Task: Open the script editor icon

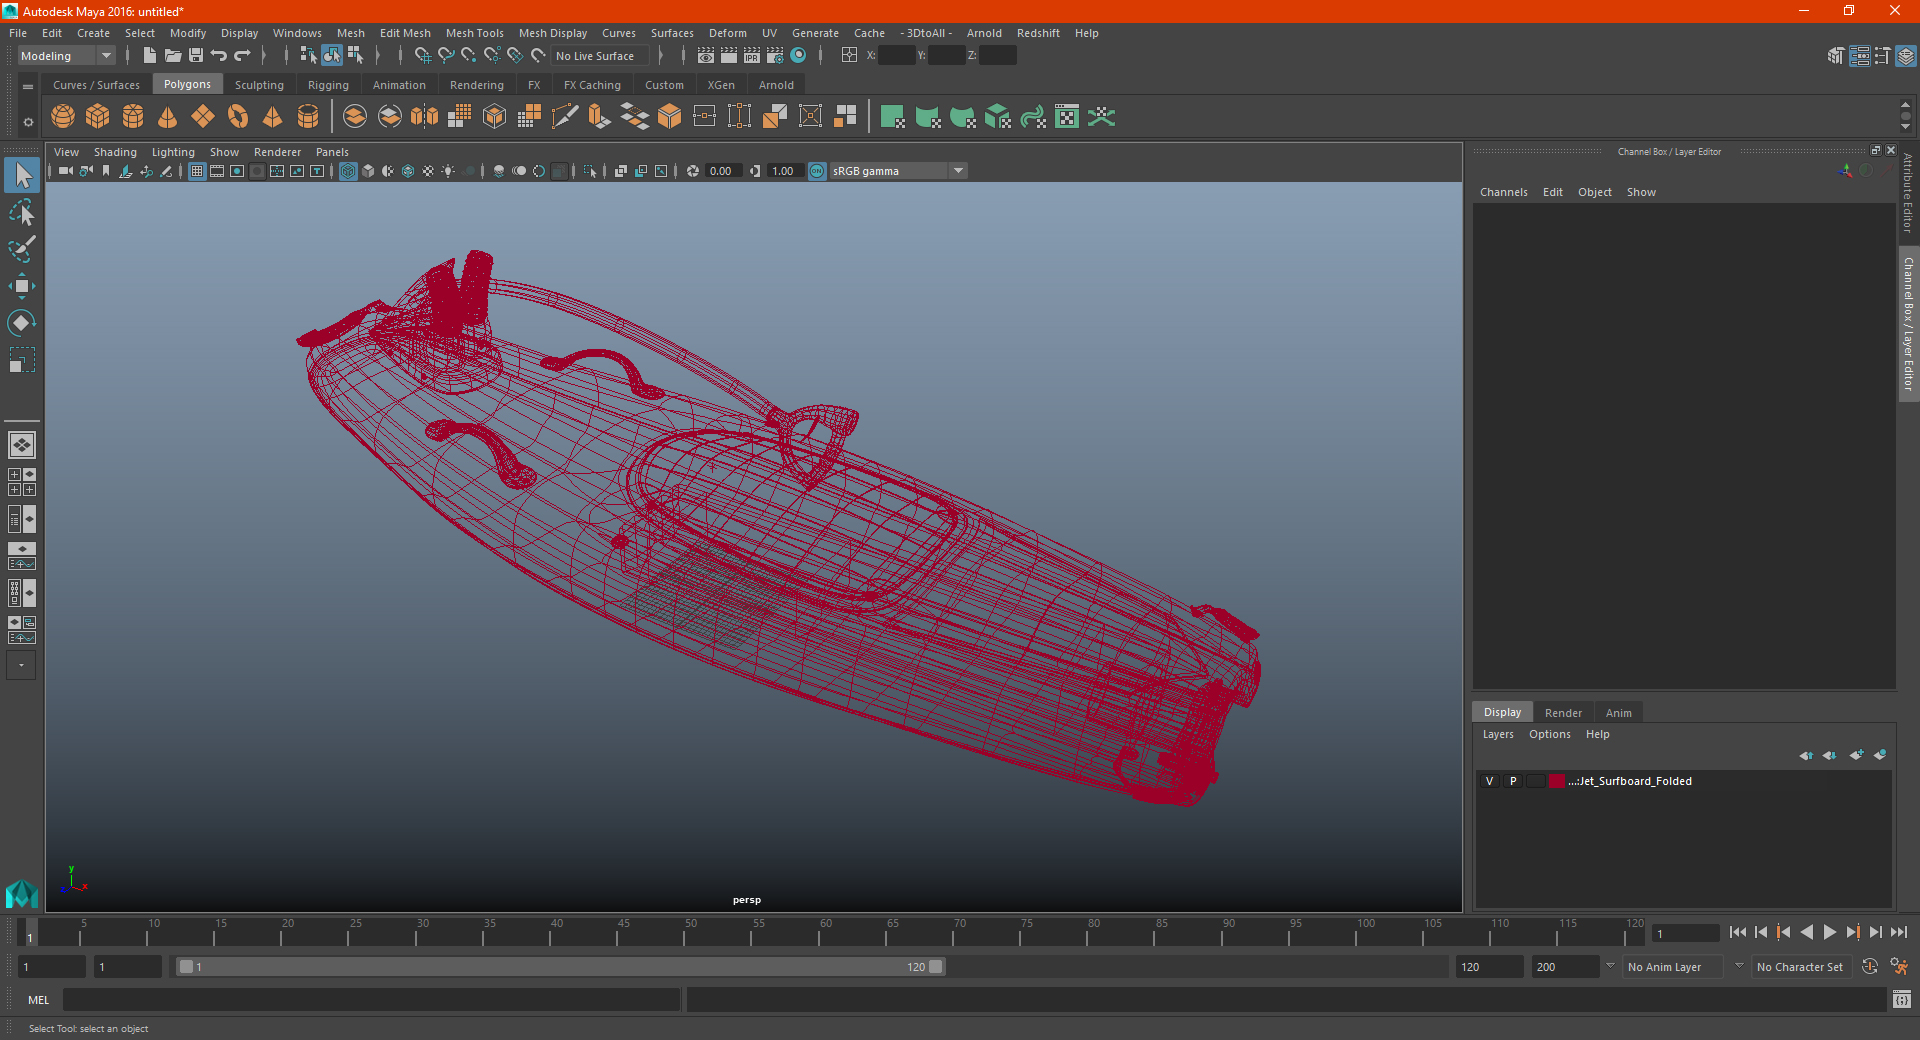Action: [1902, 1000]
